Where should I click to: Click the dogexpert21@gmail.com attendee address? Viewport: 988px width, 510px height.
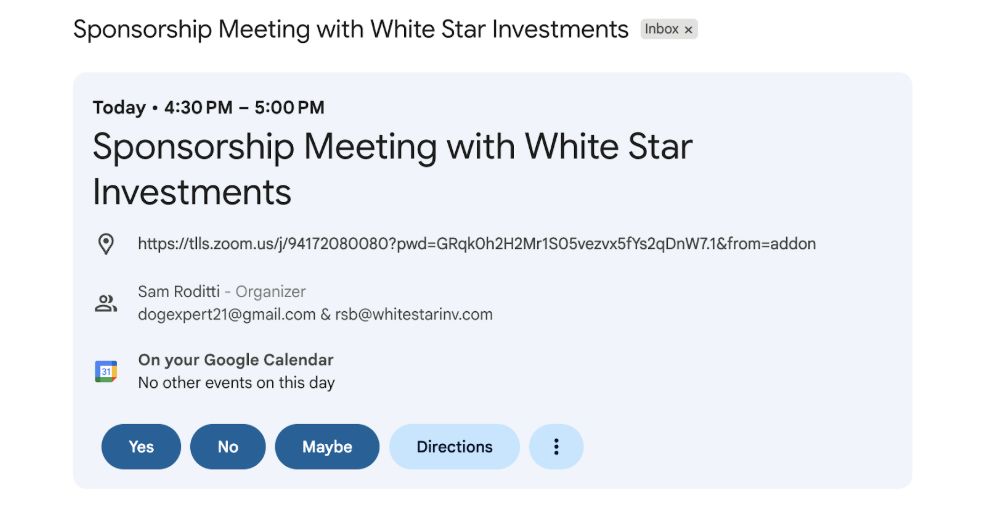click(226, 314)
